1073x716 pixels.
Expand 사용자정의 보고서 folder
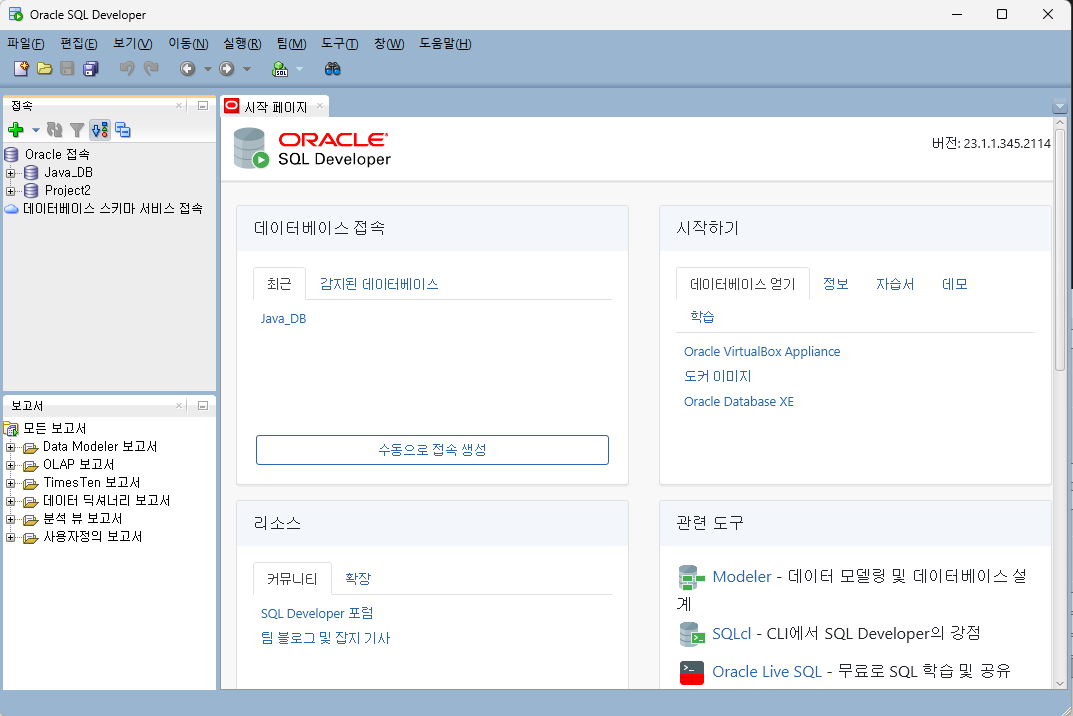10,537
